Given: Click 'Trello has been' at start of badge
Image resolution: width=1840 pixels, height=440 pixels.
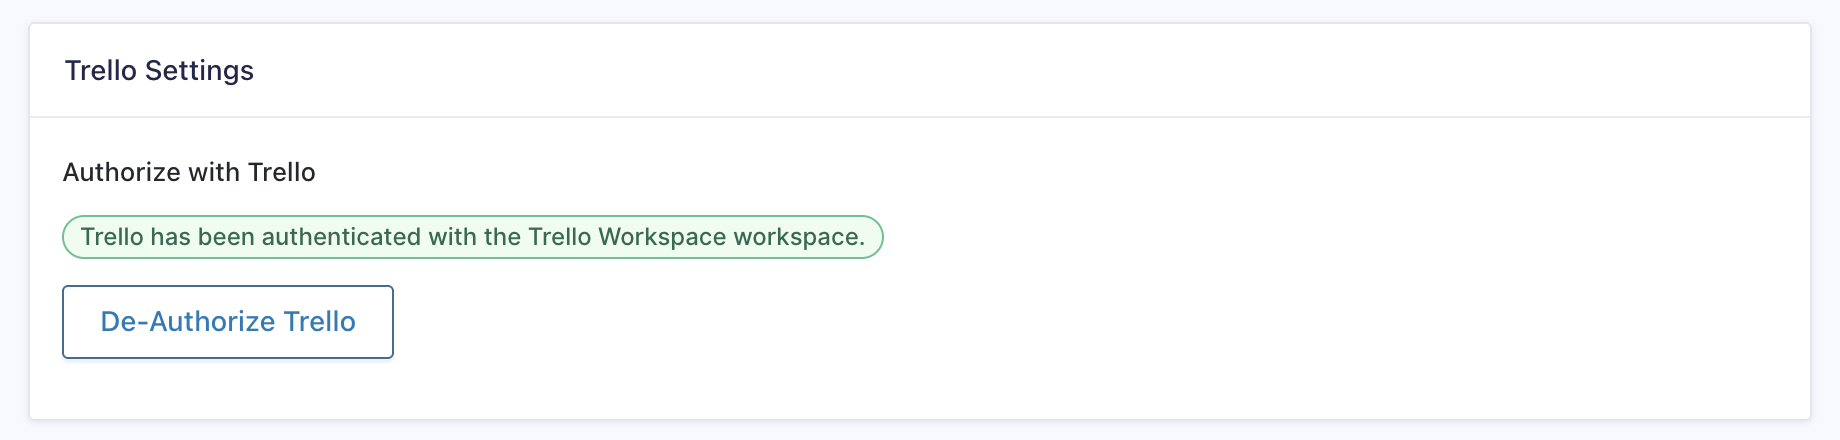Looking at the screenshot, I should click(167, 237).
